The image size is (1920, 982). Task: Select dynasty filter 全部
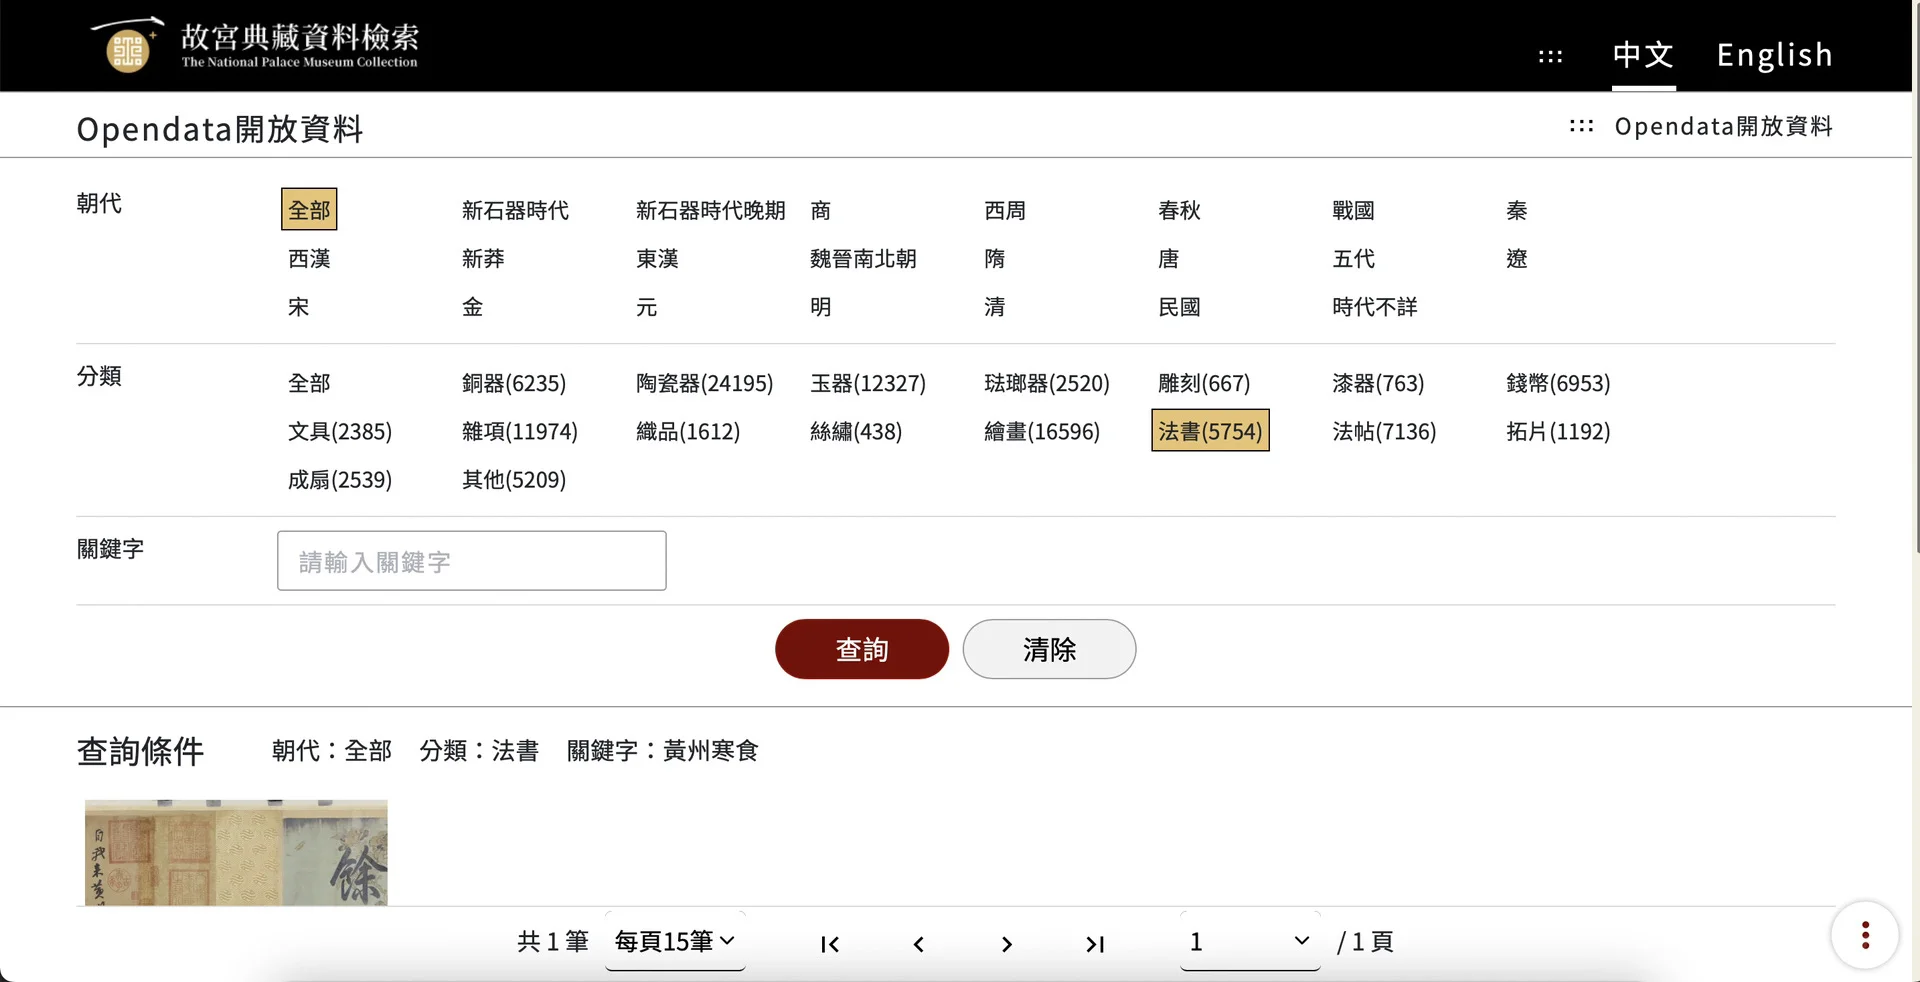tap(309, 210)
